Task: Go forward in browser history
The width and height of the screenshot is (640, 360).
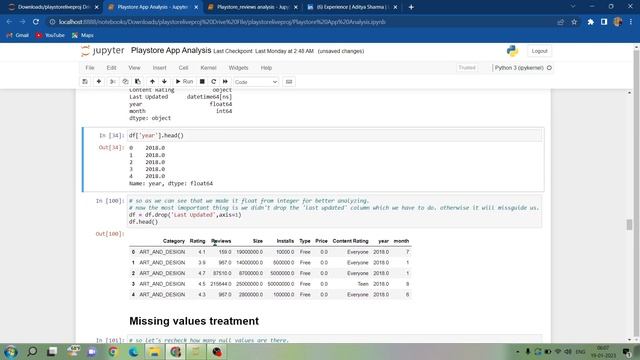Action: point(22,22)
